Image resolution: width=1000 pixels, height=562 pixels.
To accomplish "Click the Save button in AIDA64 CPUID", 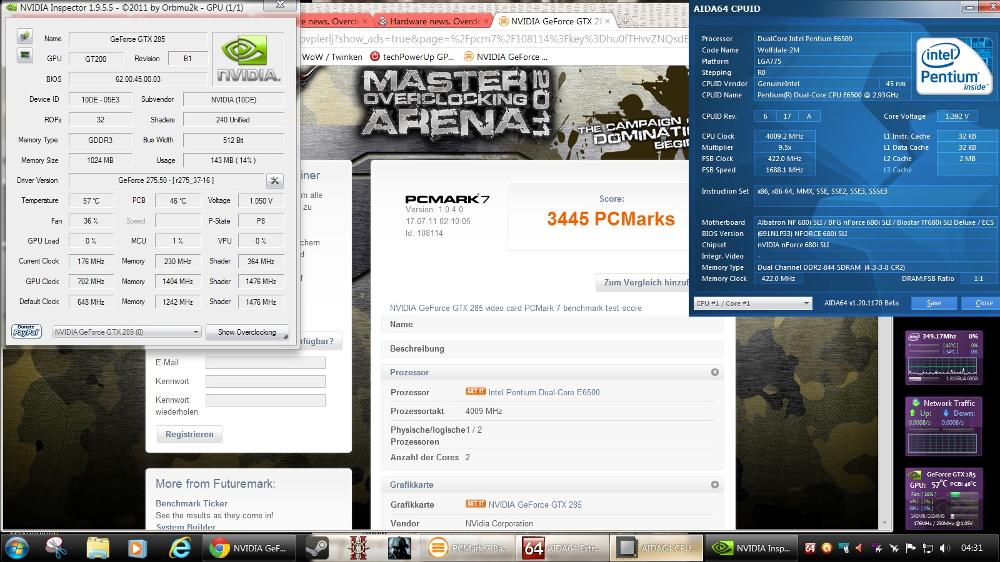I will tap(934, 303).
